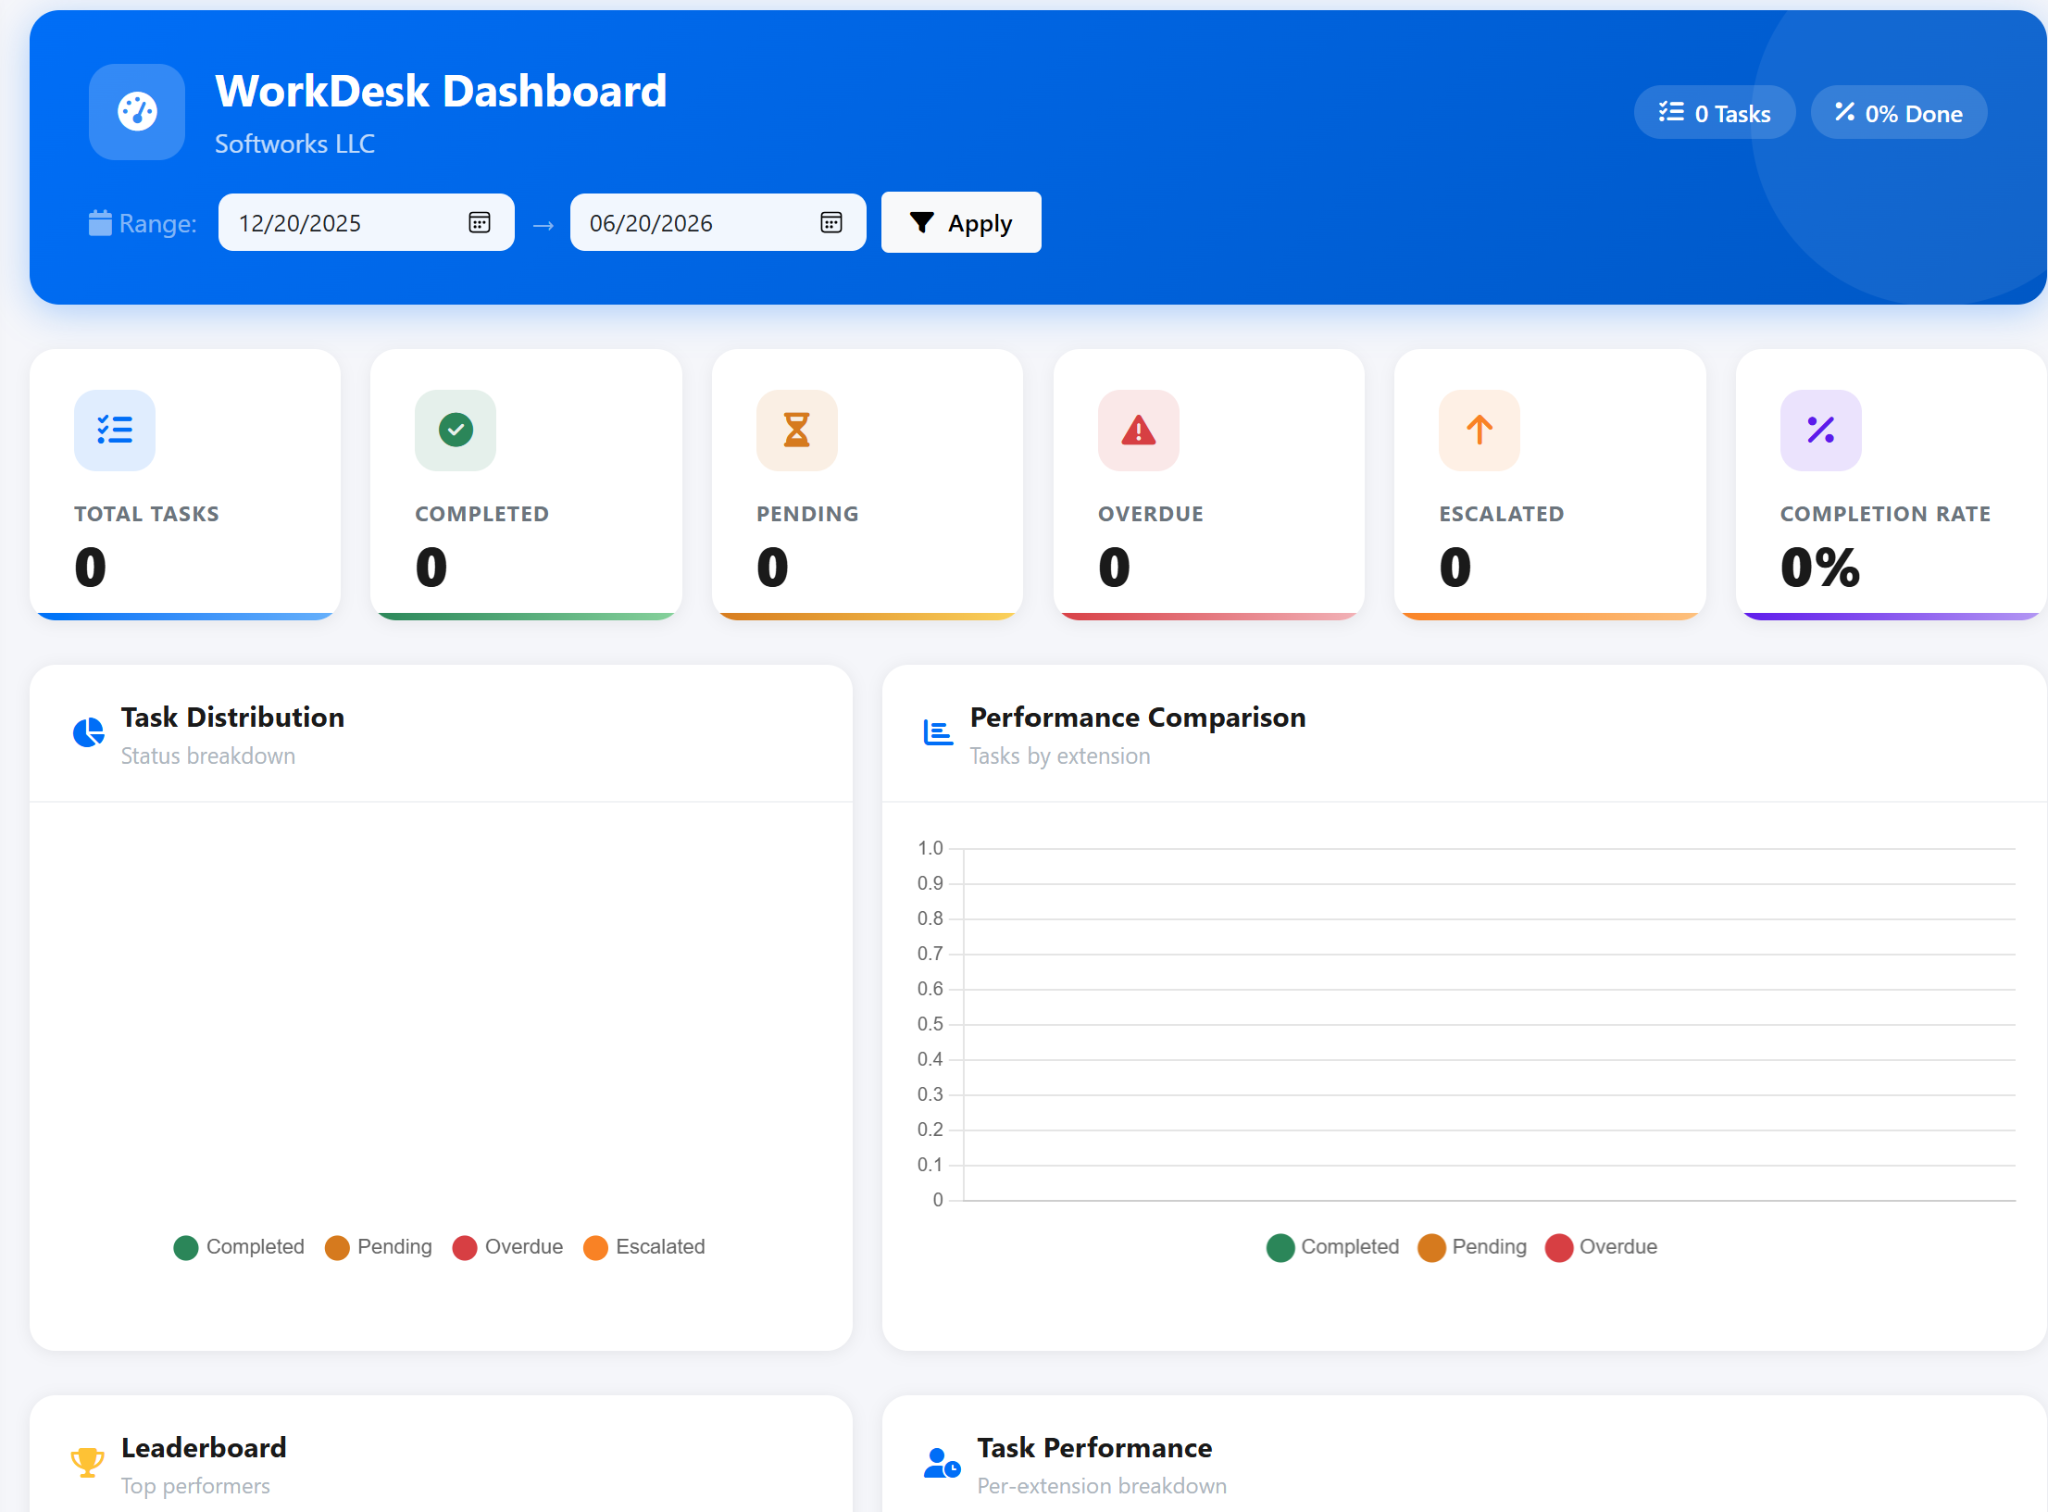Toggle Completed in Performance Comparison legend
The height and width of the screenshot is (1512, 2048).
tap(1333, 1247)
